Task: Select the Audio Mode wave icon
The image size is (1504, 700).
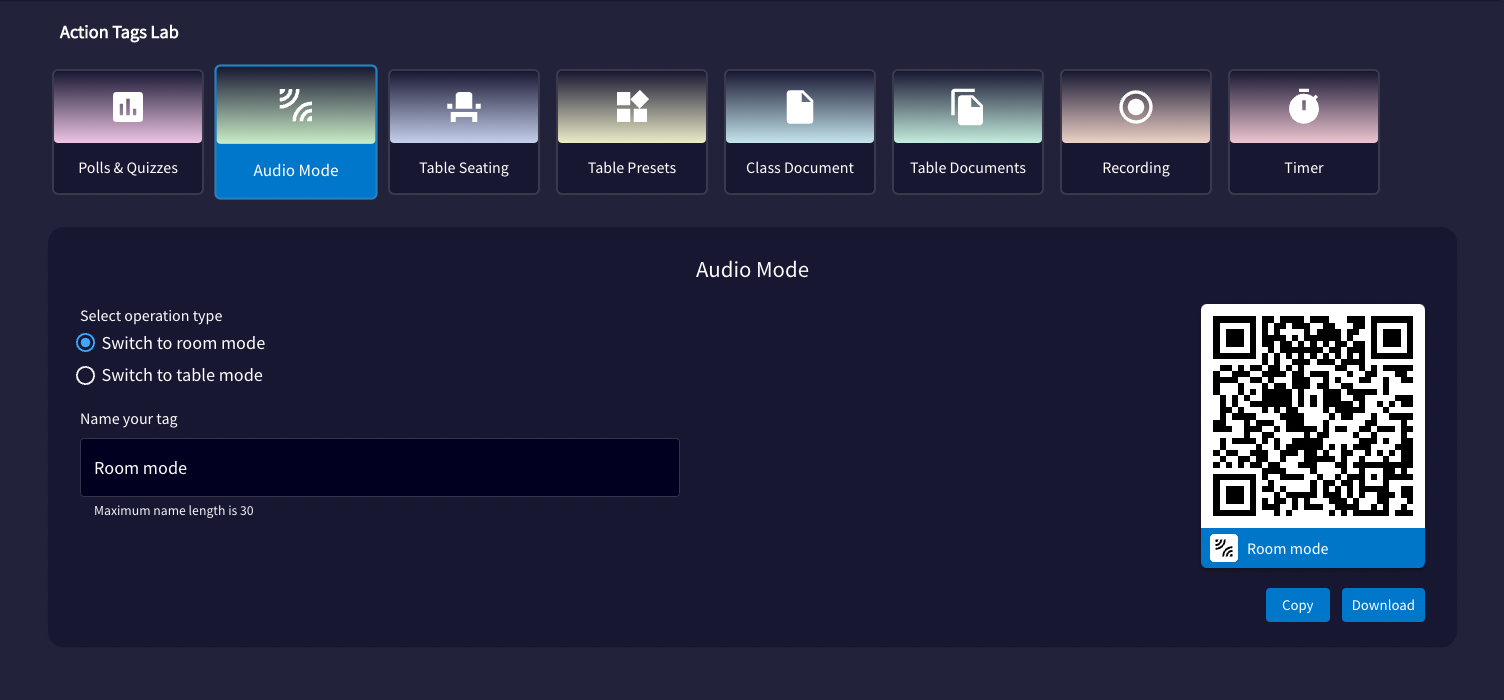Action: click(x=295, y=105)
